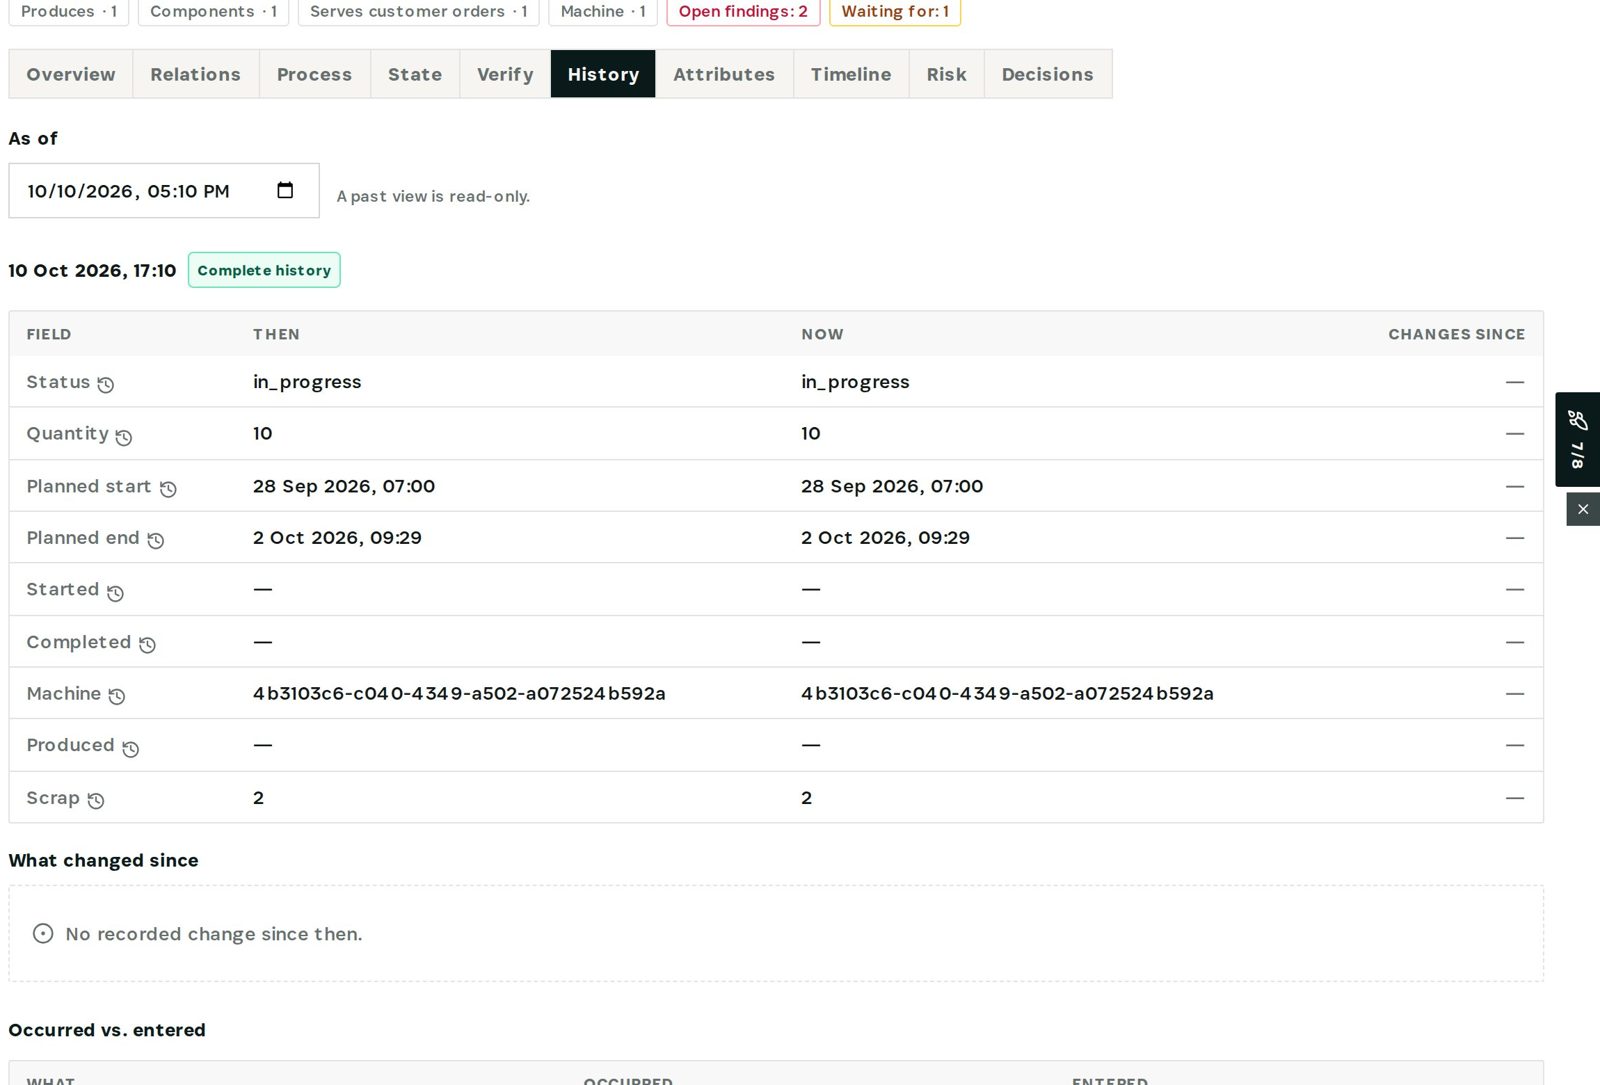The width and height of the screenshot is (1600, 1085).
Task: Open the Decisions tab
Action: coord(1048,74)
